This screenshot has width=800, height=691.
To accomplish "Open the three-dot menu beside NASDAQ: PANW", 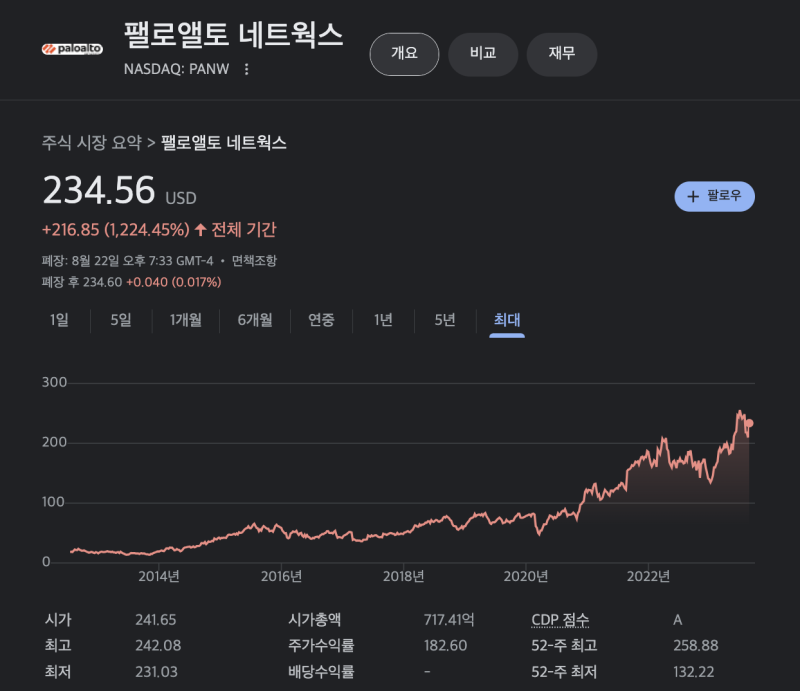I will click(247, 69).
